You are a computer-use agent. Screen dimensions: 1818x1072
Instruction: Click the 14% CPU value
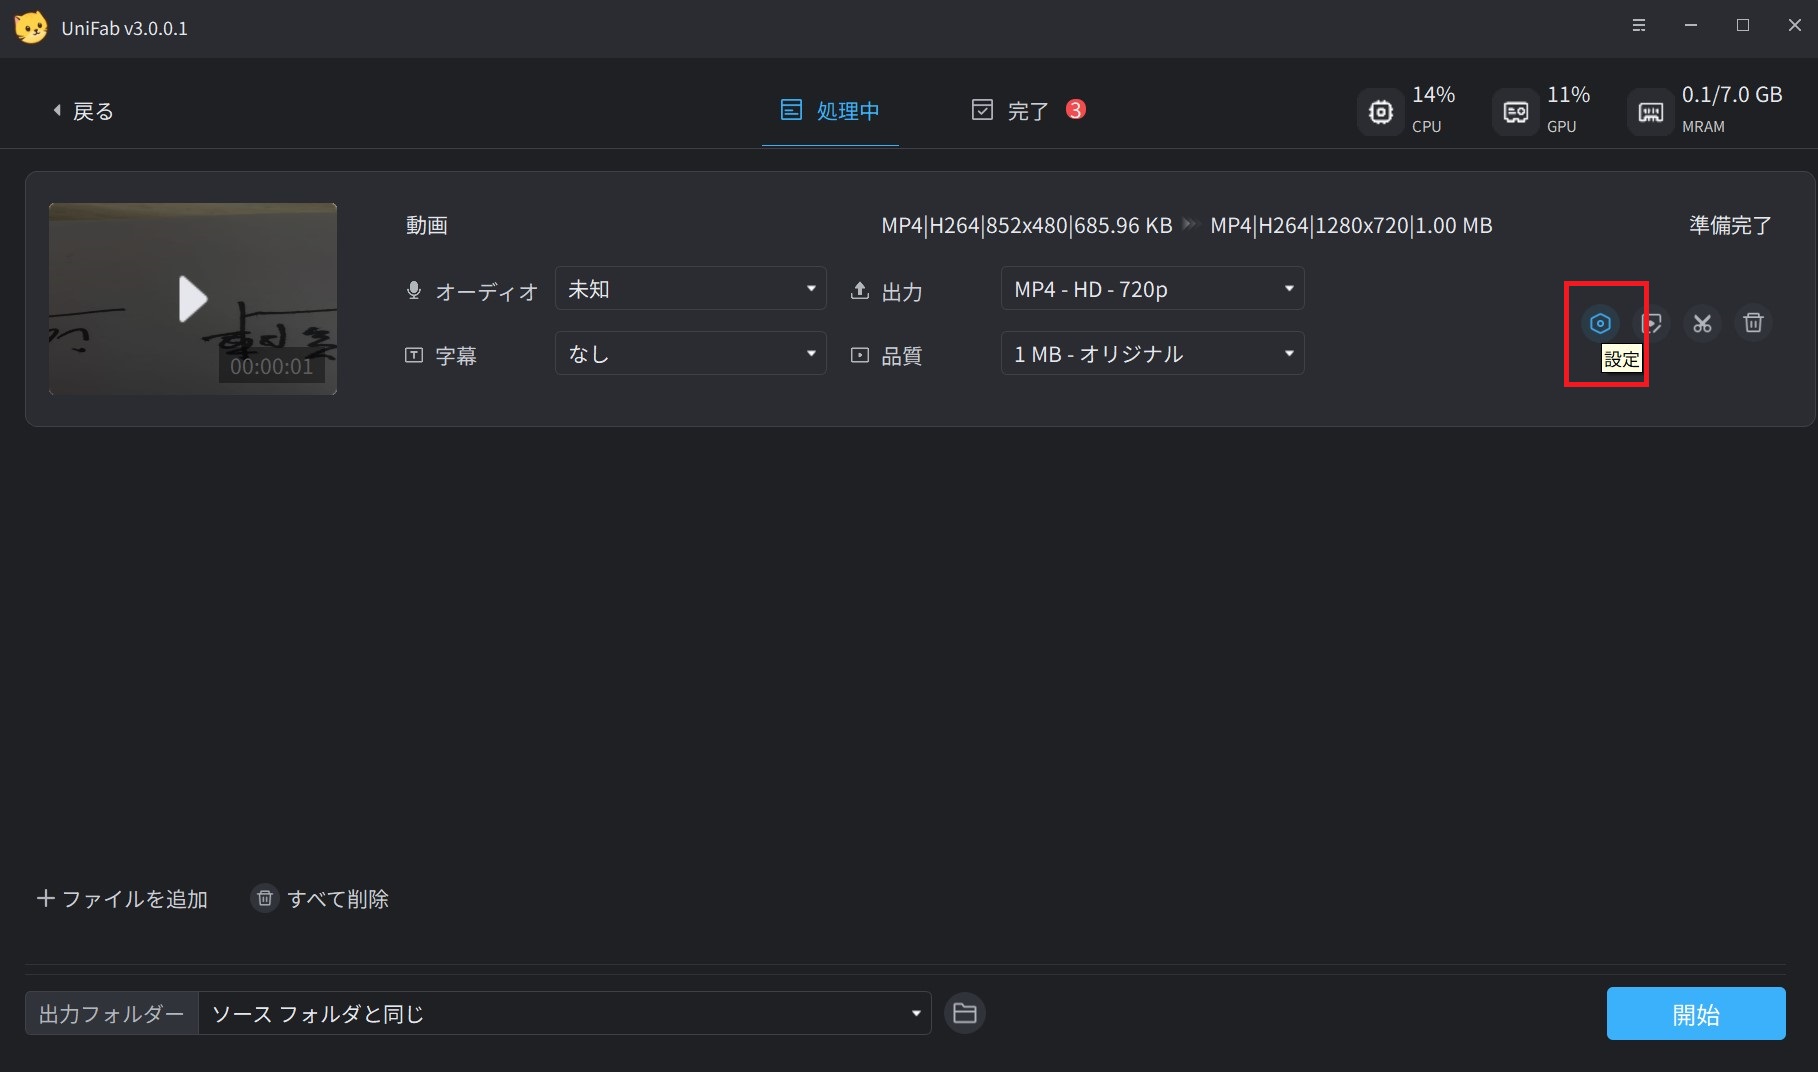(x=1433, y=95)
